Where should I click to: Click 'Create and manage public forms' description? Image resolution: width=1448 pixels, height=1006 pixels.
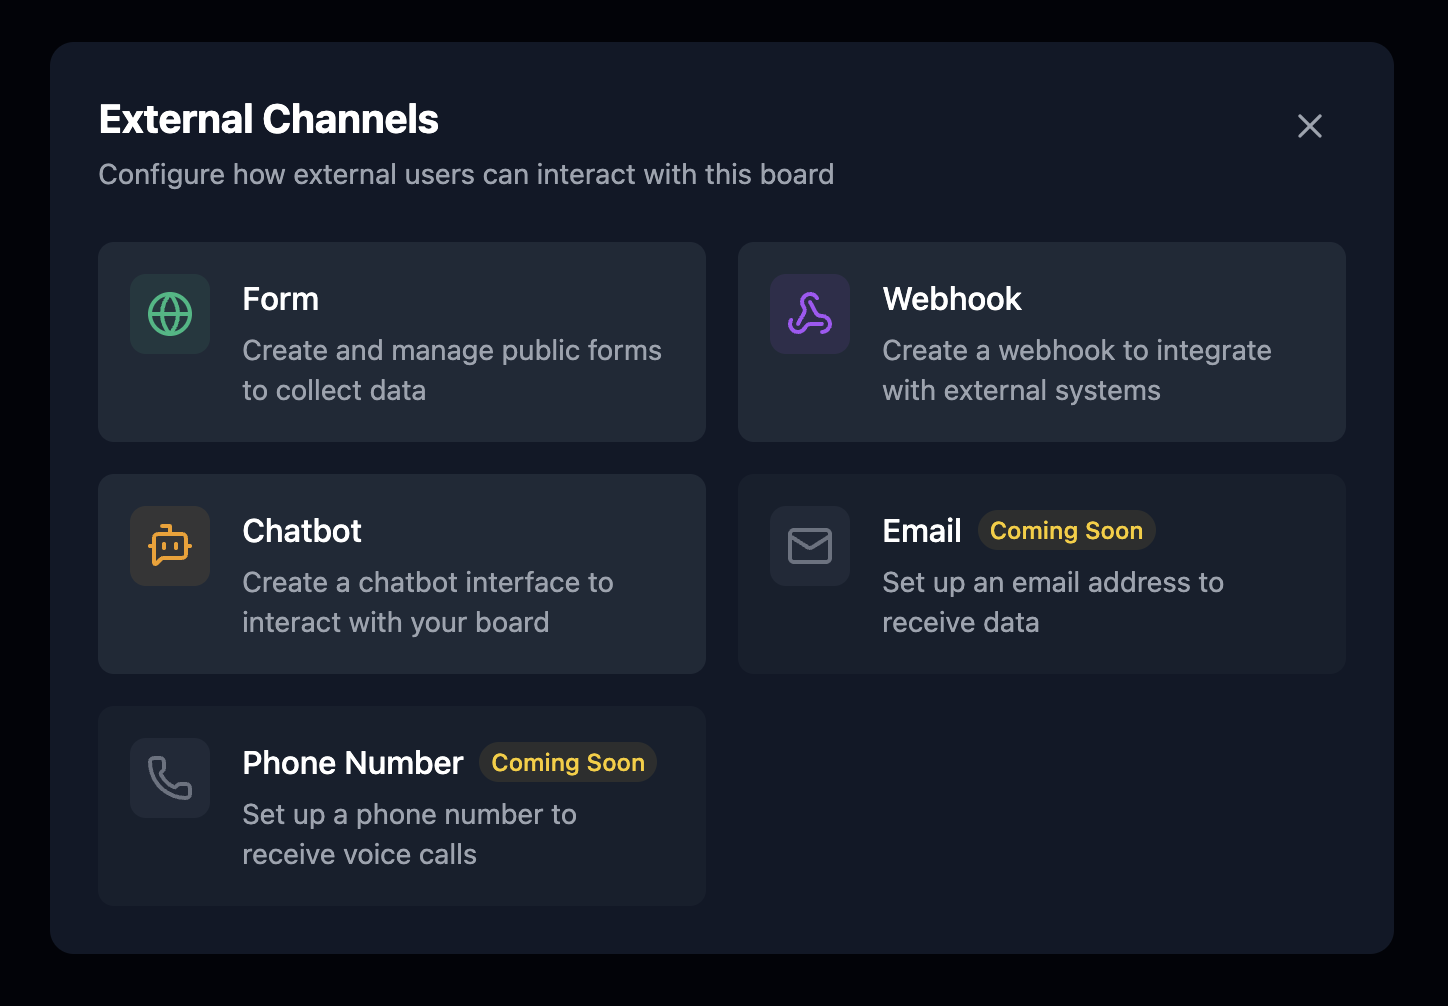pos(452,350)
